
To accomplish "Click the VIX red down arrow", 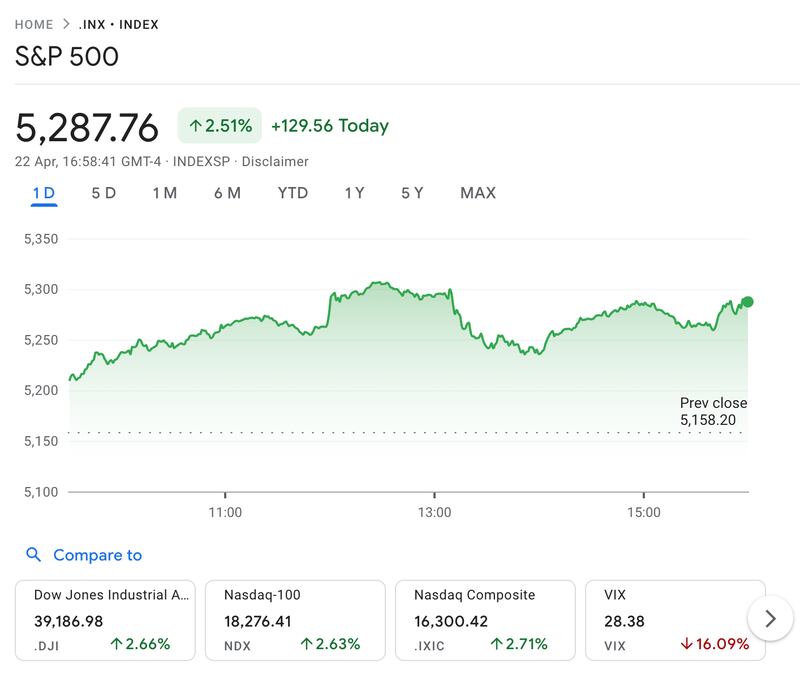I will click(686, 644).
